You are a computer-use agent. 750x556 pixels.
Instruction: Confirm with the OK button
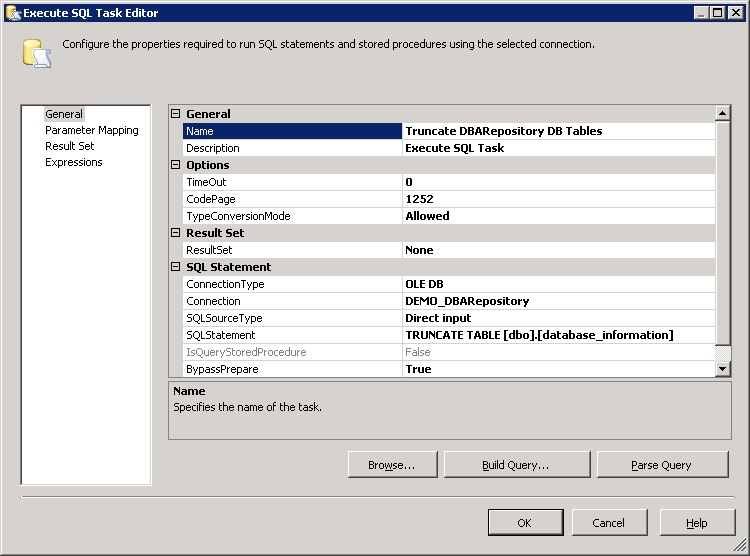tap(524, 523)
